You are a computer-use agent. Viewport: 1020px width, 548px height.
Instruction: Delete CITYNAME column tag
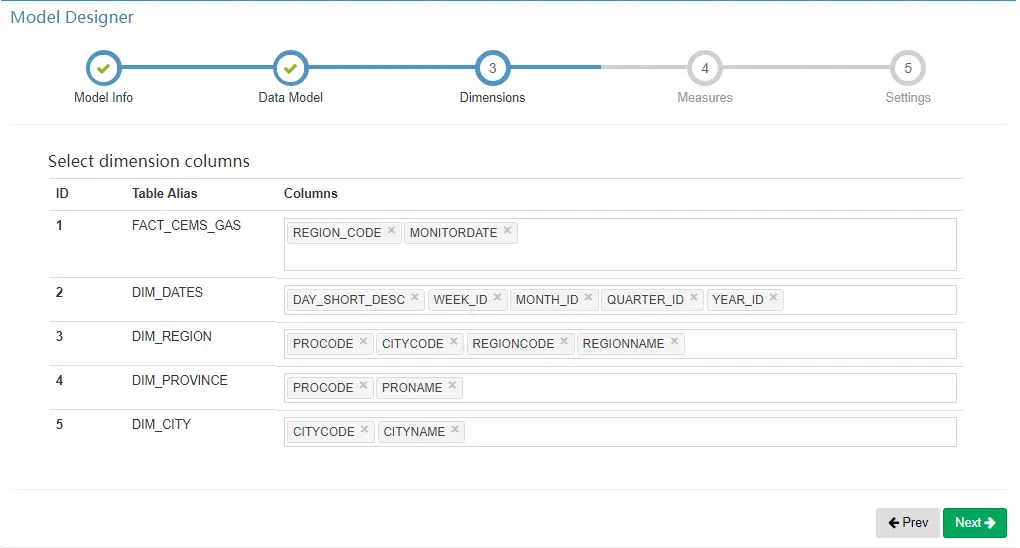coord(455,429)
